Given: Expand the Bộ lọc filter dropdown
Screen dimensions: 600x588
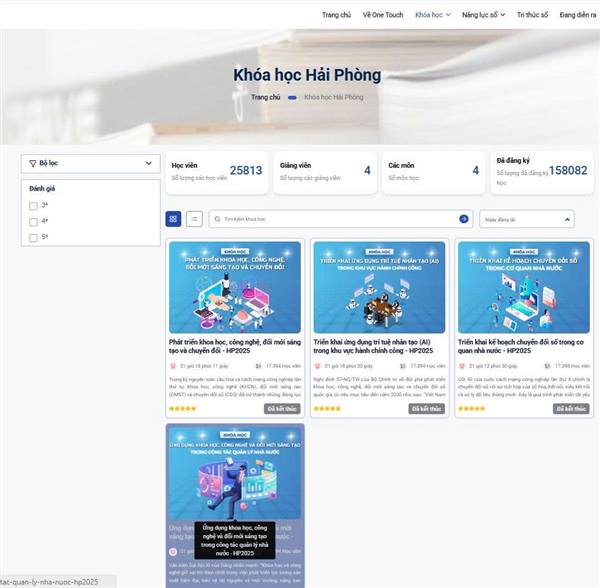Looking at the screenshot, I should [x=91, y=163].
